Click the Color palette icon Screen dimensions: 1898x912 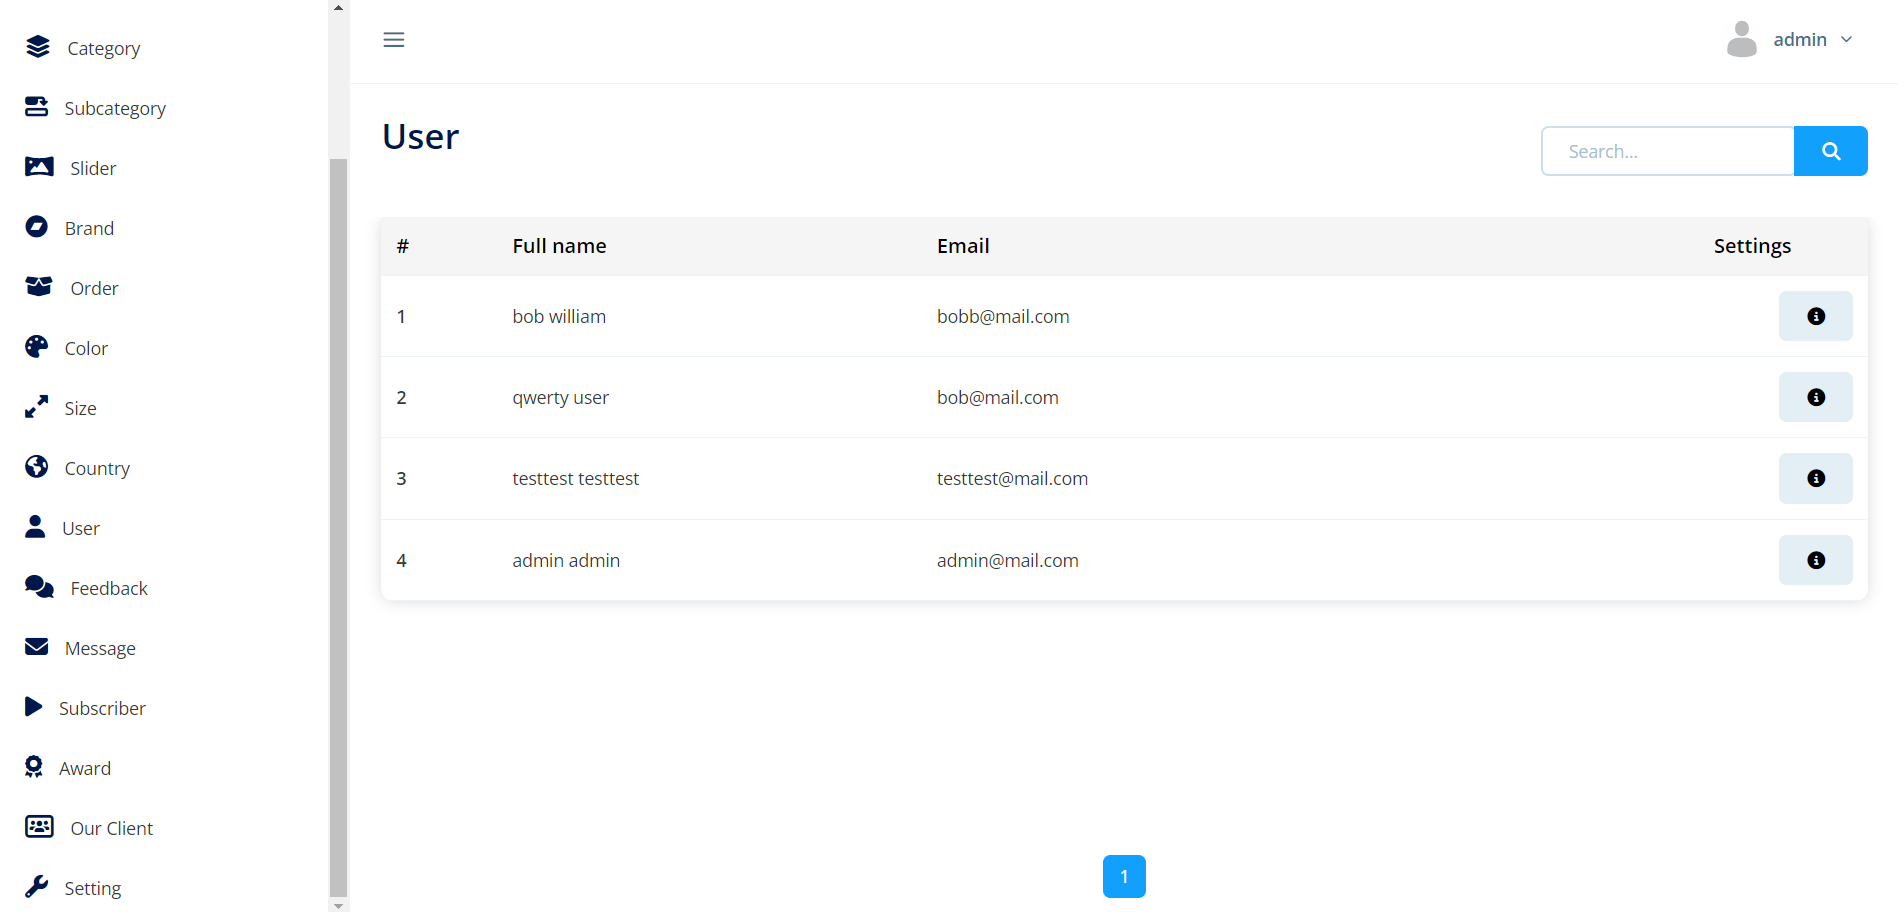pos(37,347)
